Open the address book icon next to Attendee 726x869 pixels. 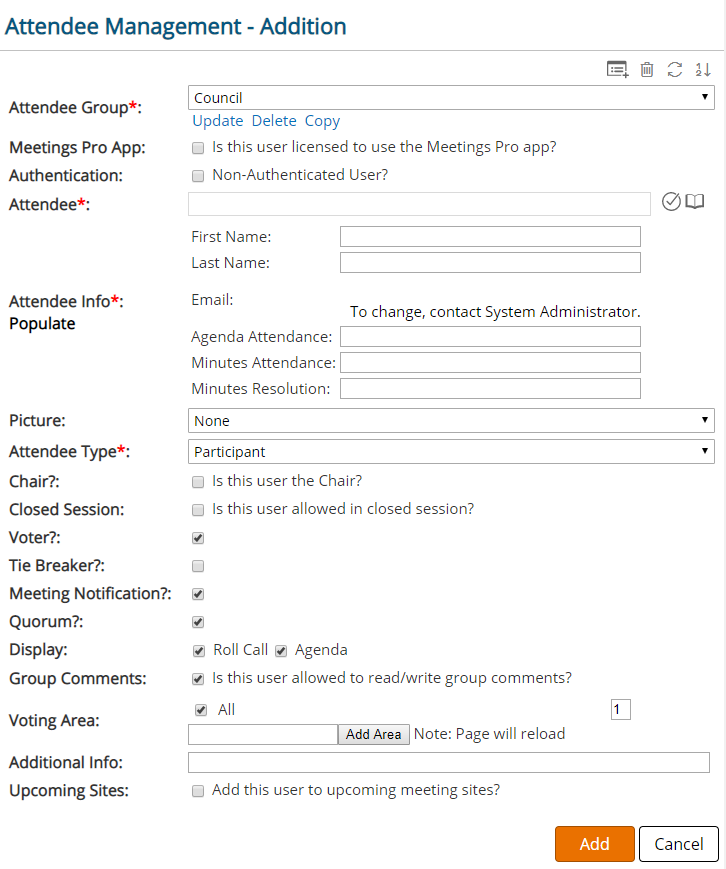click(695, 202)
